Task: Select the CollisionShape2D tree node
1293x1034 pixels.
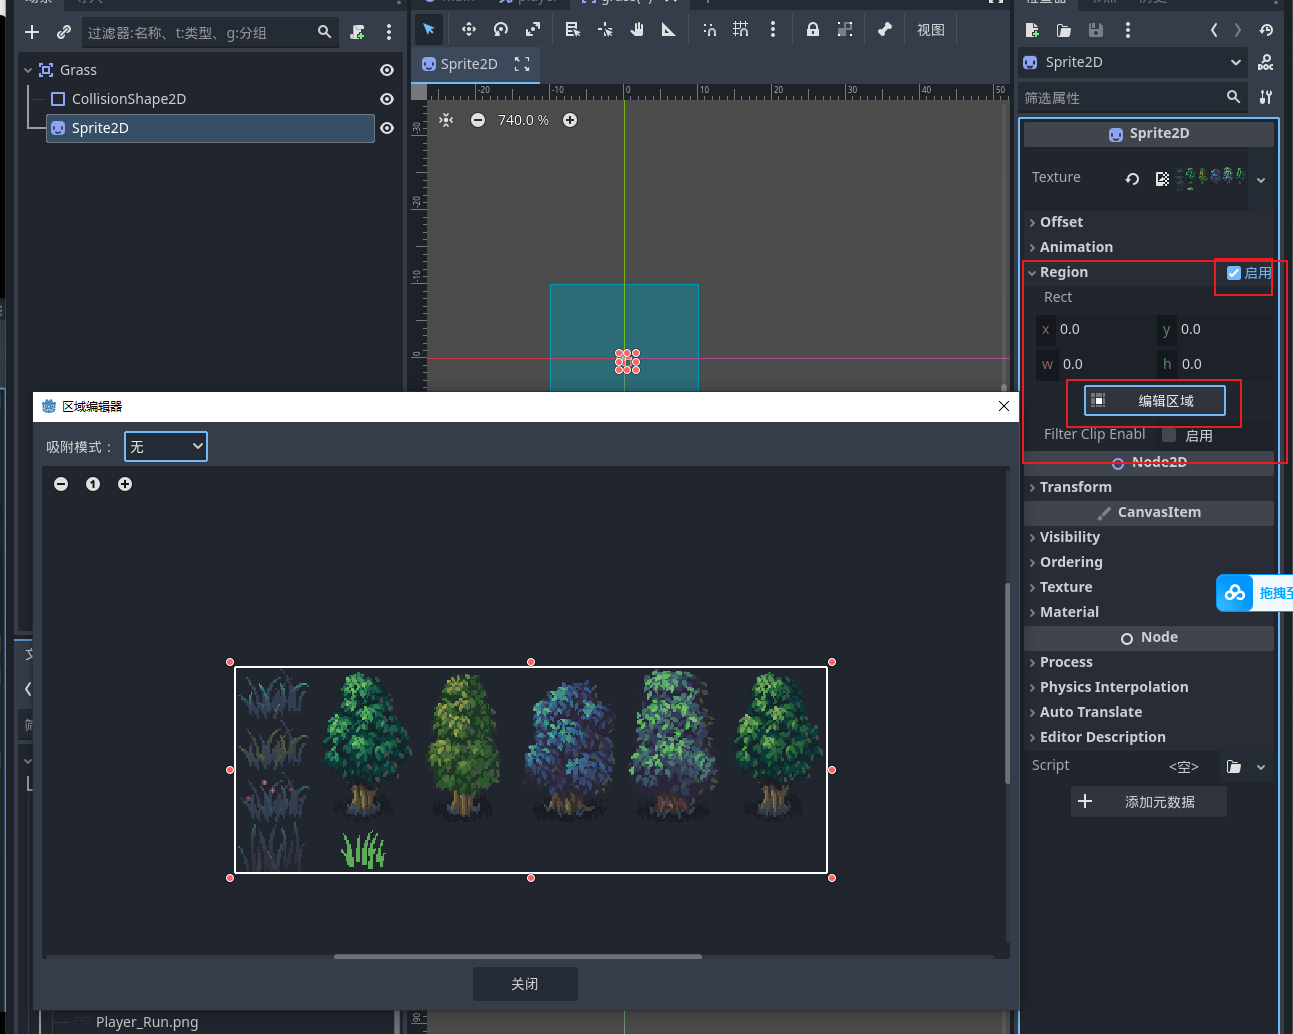Action: coord(128,99)
